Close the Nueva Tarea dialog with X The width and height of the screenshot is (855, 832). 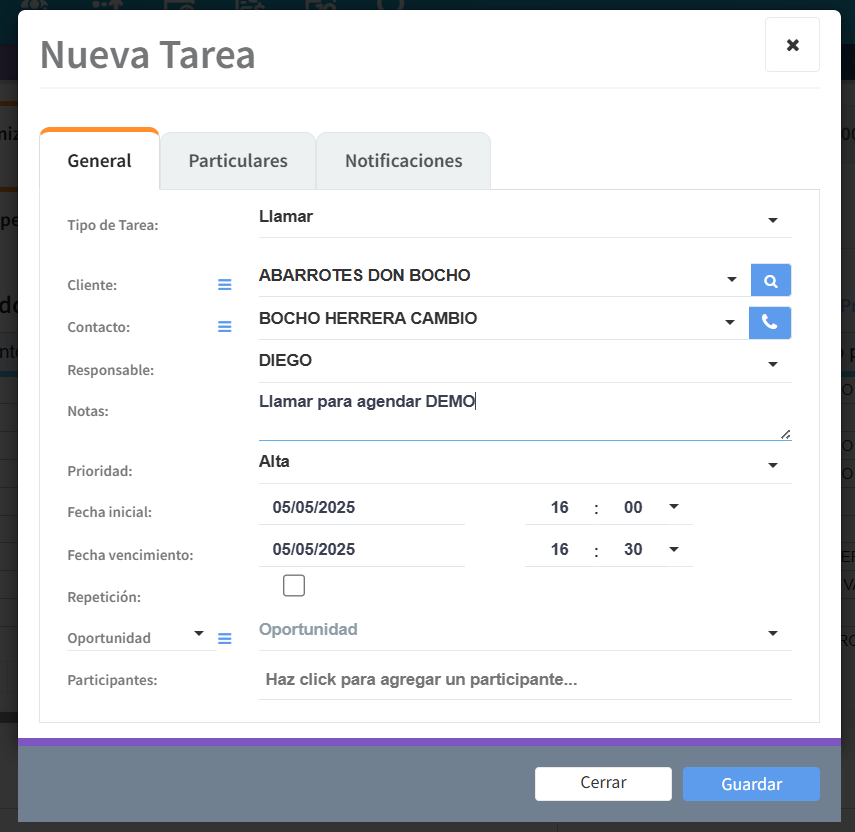(x=792, y=45)
